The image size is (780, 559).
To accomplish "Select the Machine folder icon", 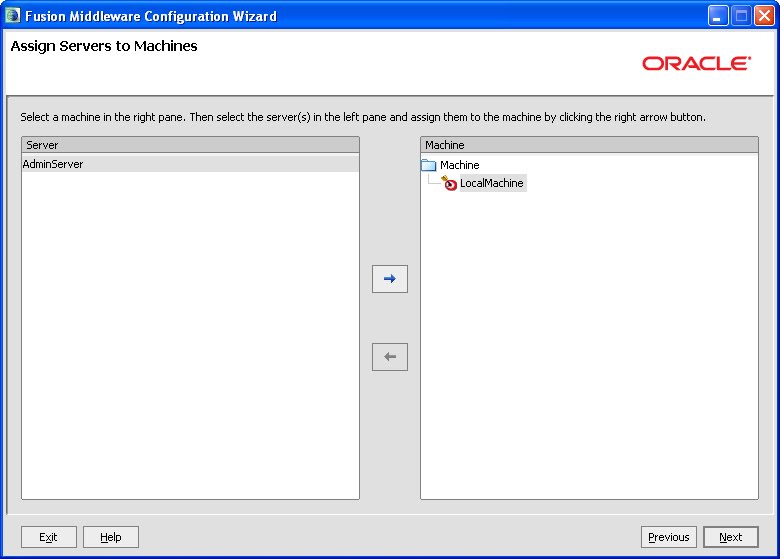I will point(428,165).
